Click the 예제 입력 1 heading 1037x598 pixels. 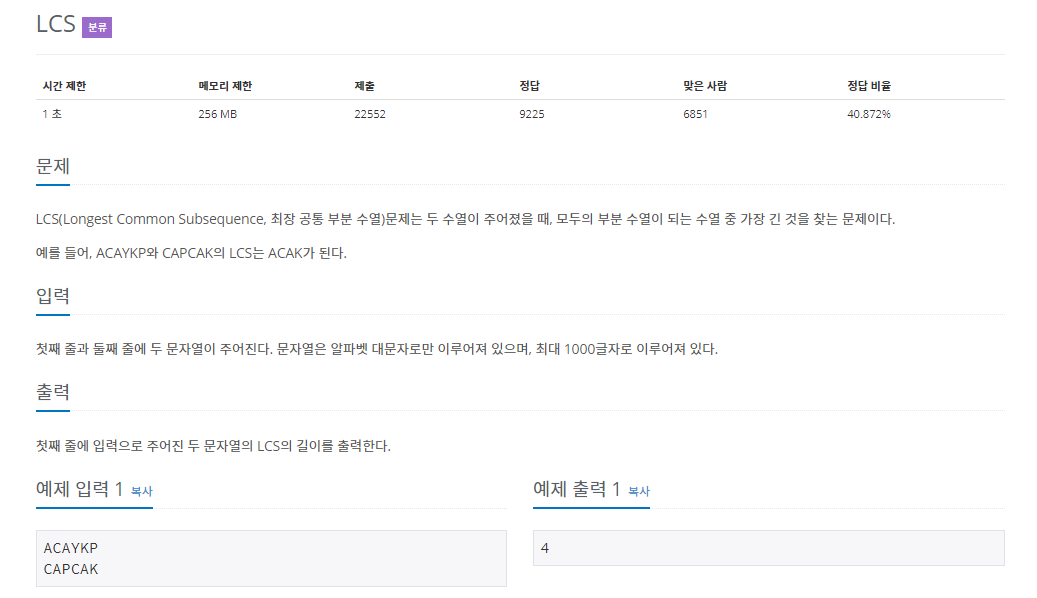79,489
